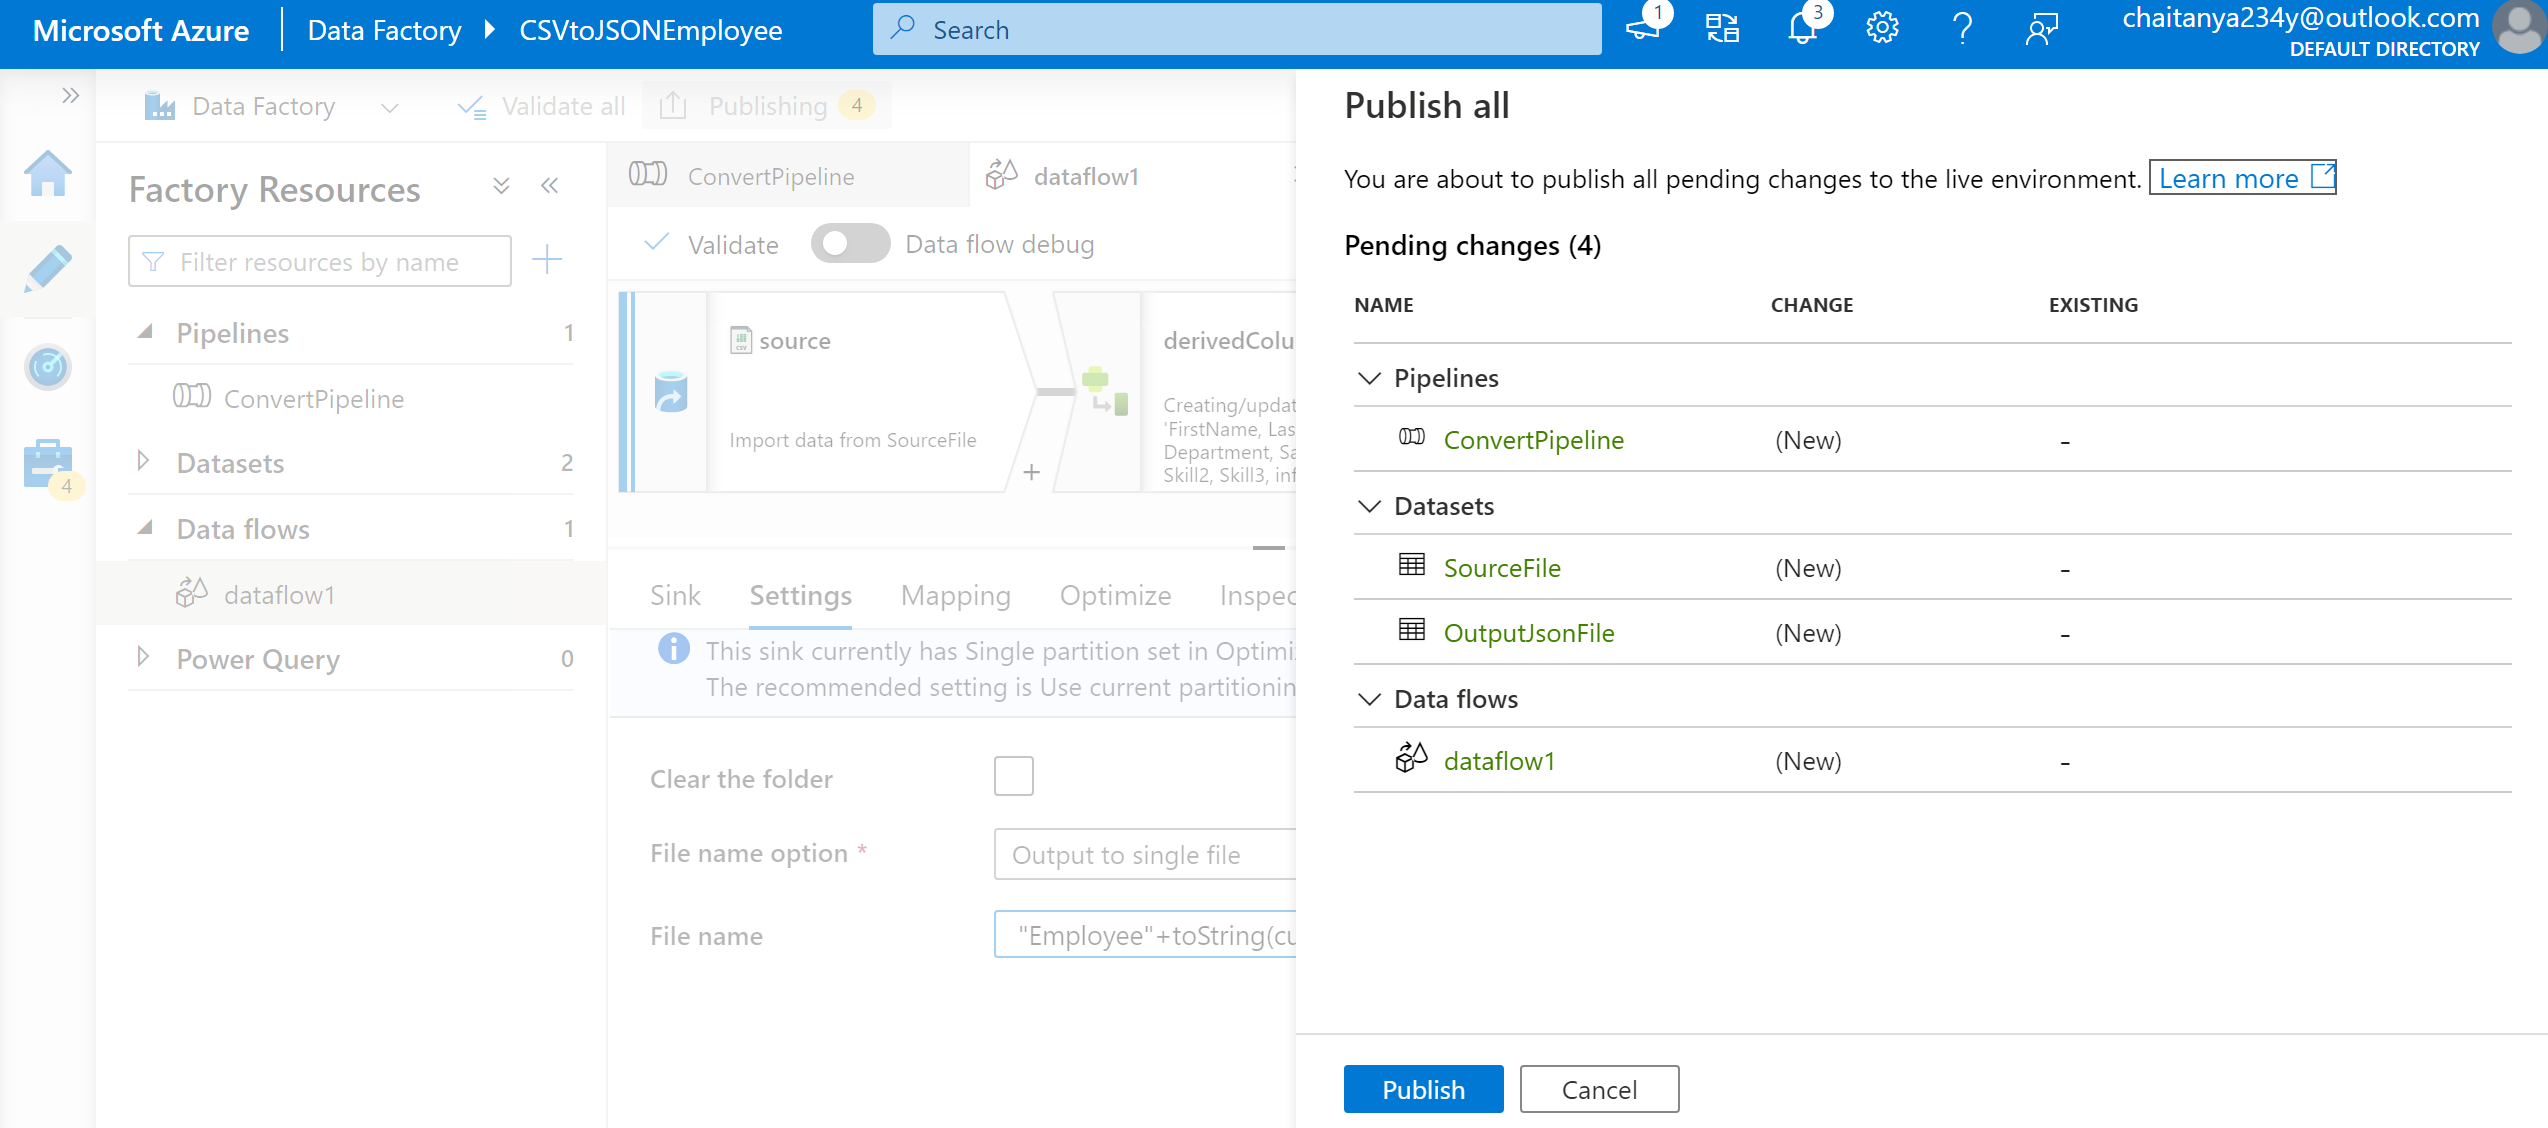Screen dimensions: 2548x1128
Task: Open the Monitor gauge hub in sidebar
Action: (48, 367)
